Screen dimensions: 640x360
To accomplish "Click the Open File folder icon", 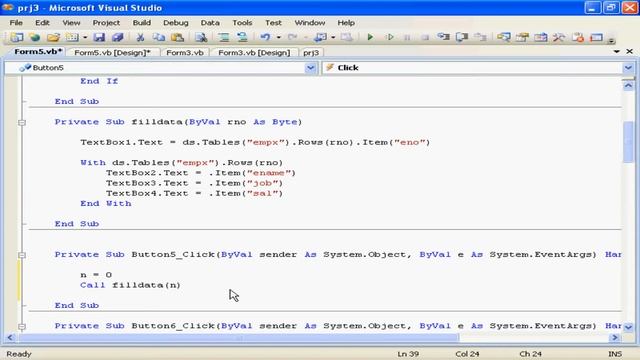I will click(x=53, y=38).
